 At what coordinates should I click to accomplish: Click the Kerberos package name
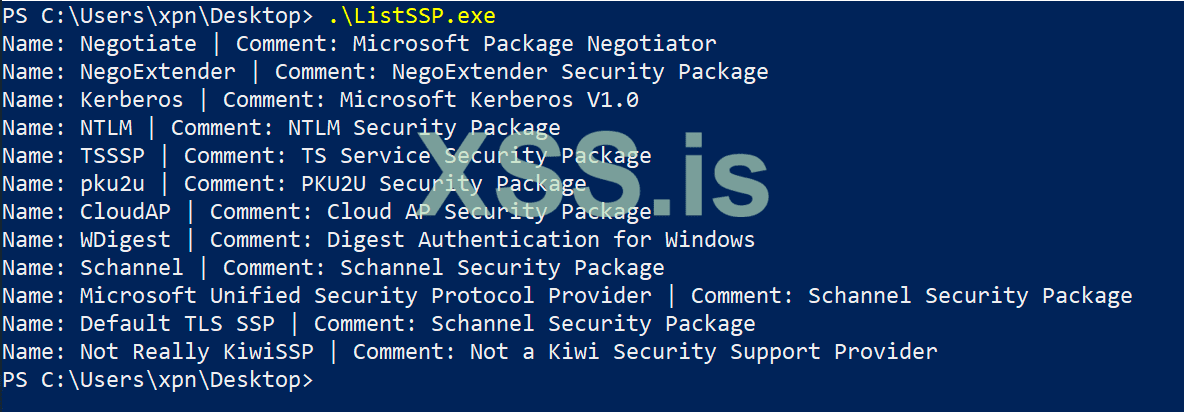132,100
